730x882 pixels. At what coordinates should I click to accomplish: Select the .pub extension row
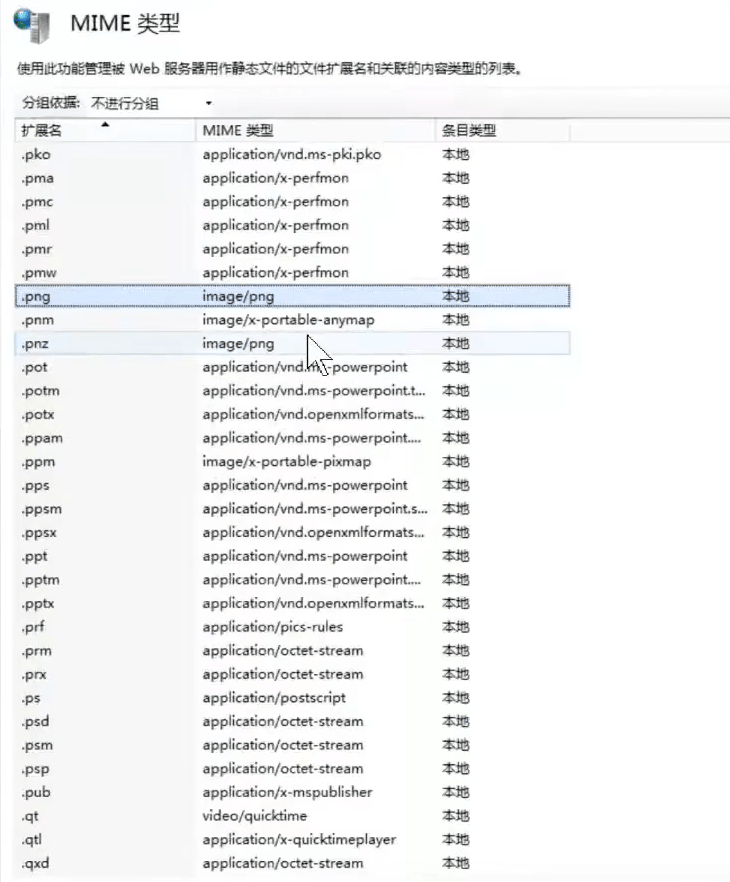(292, 792)
